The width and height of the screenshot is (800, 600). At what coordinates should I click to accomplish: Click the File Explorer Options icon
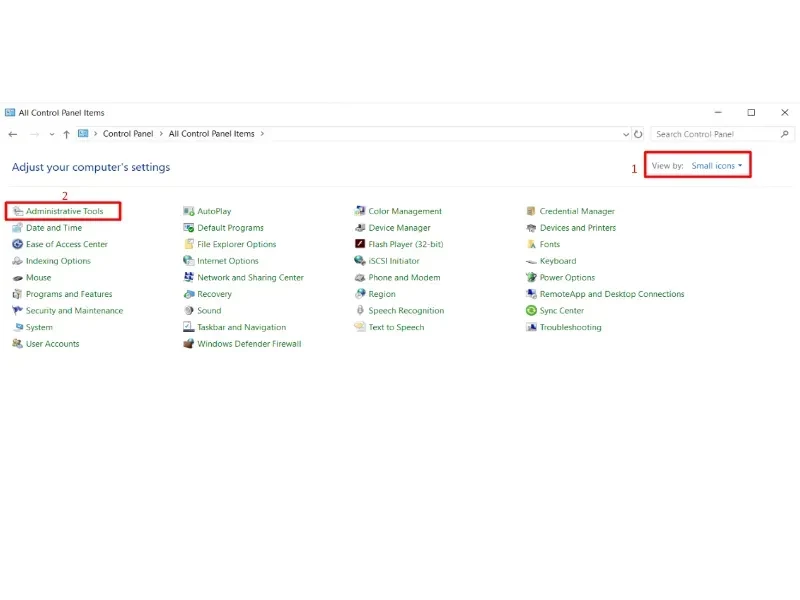click(189, 244)
